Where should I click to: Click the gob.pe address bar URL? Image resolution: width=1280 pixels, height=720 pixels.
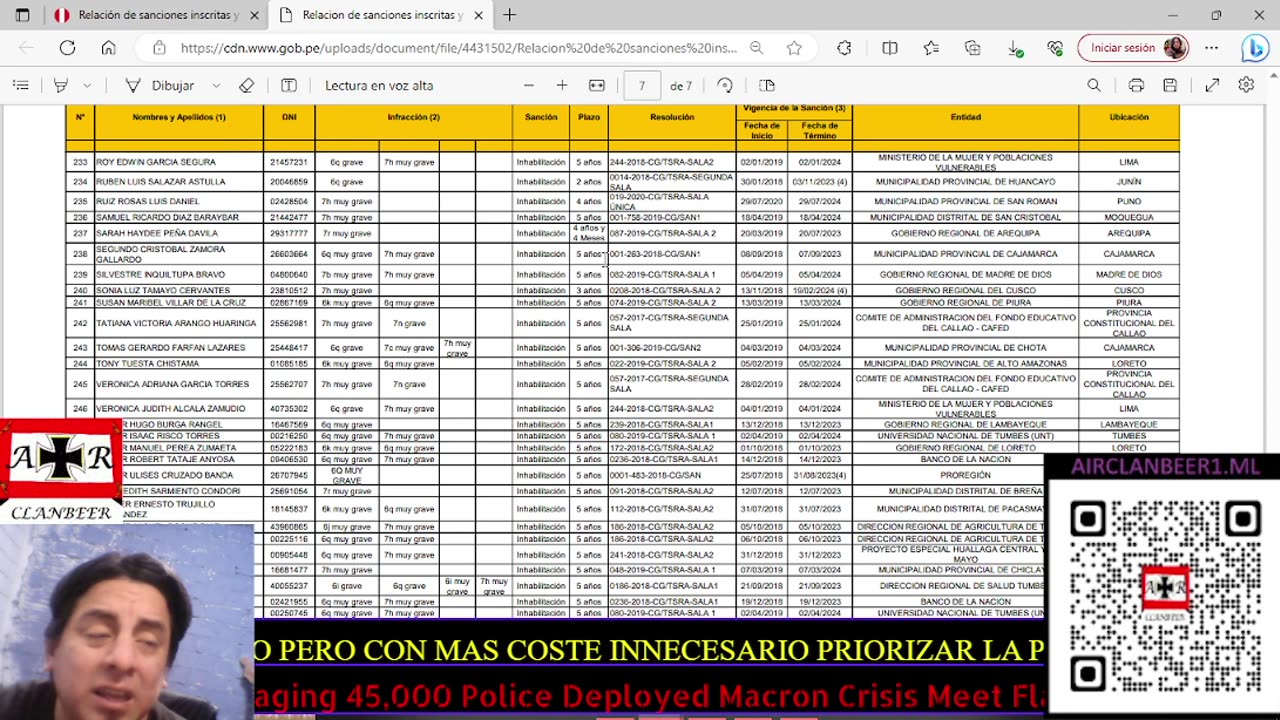458,47
